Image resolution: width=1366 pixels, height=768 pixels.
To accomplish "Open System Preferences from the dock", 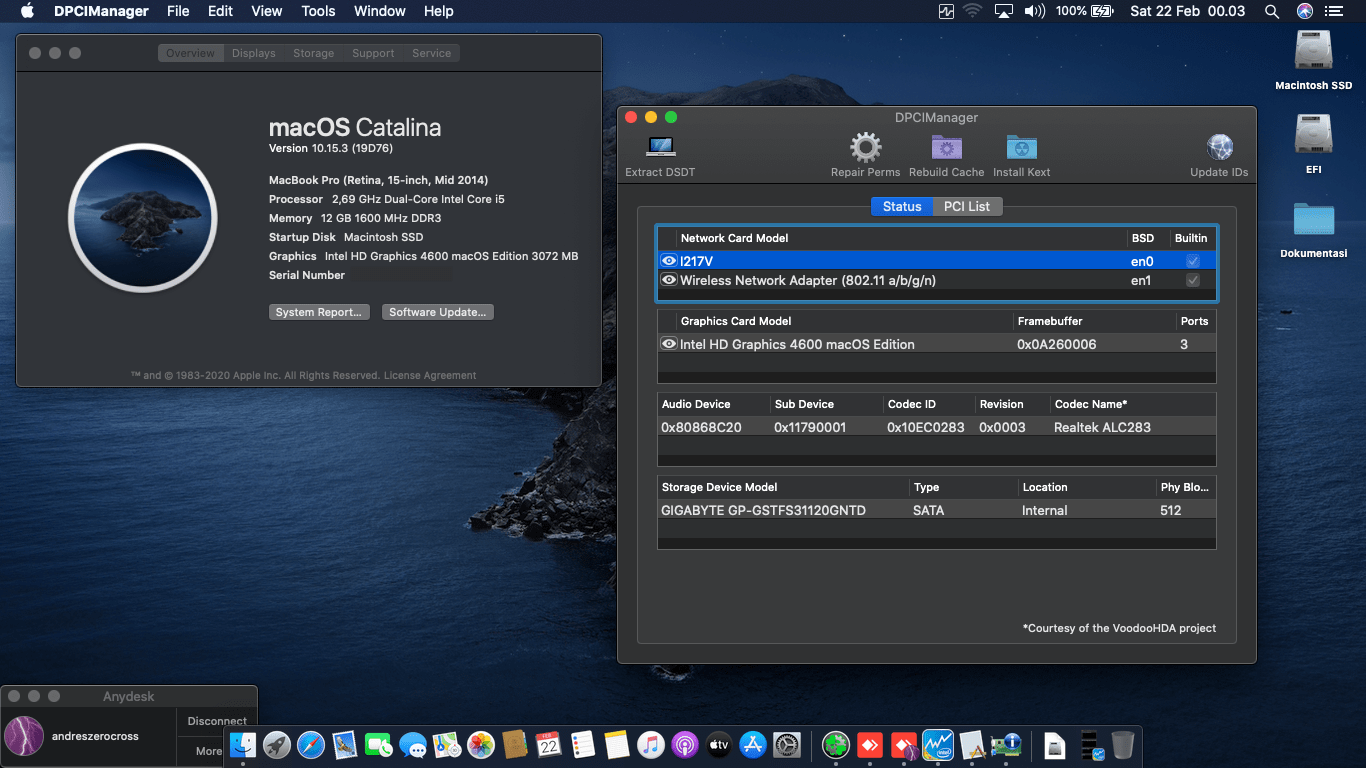I will pyautogui.click(x=787, y=744).
